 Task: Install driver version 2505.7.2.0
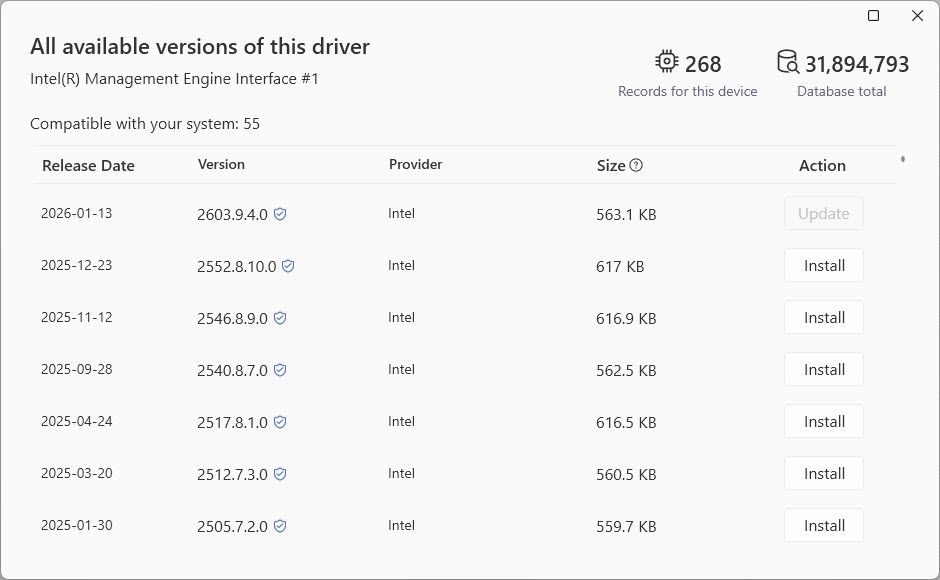pos(824,525)
